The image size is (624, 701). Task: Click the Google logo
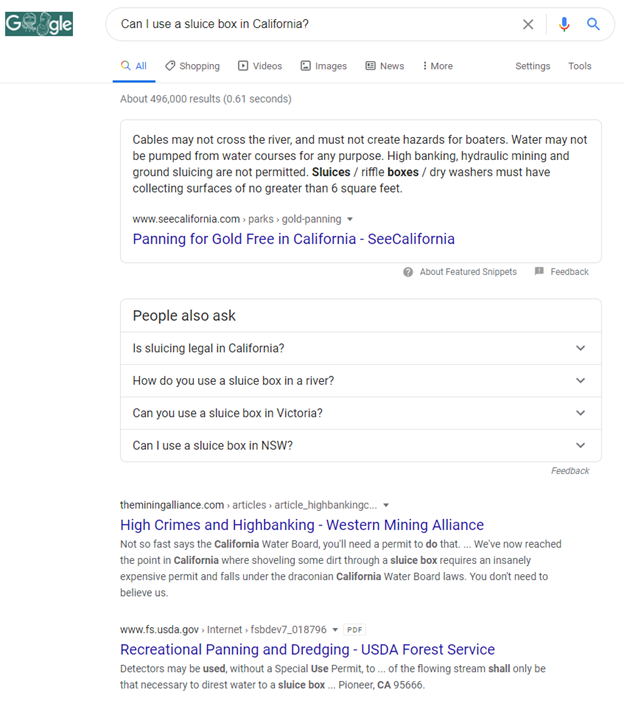point(39,23)
